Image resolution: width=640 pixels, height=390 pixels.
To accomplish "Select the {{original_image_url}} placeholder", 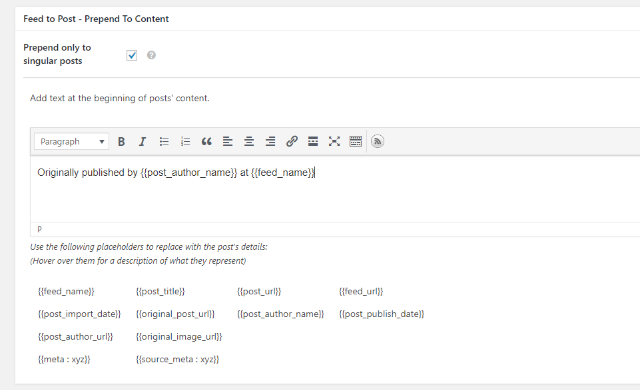I will 179,337.
